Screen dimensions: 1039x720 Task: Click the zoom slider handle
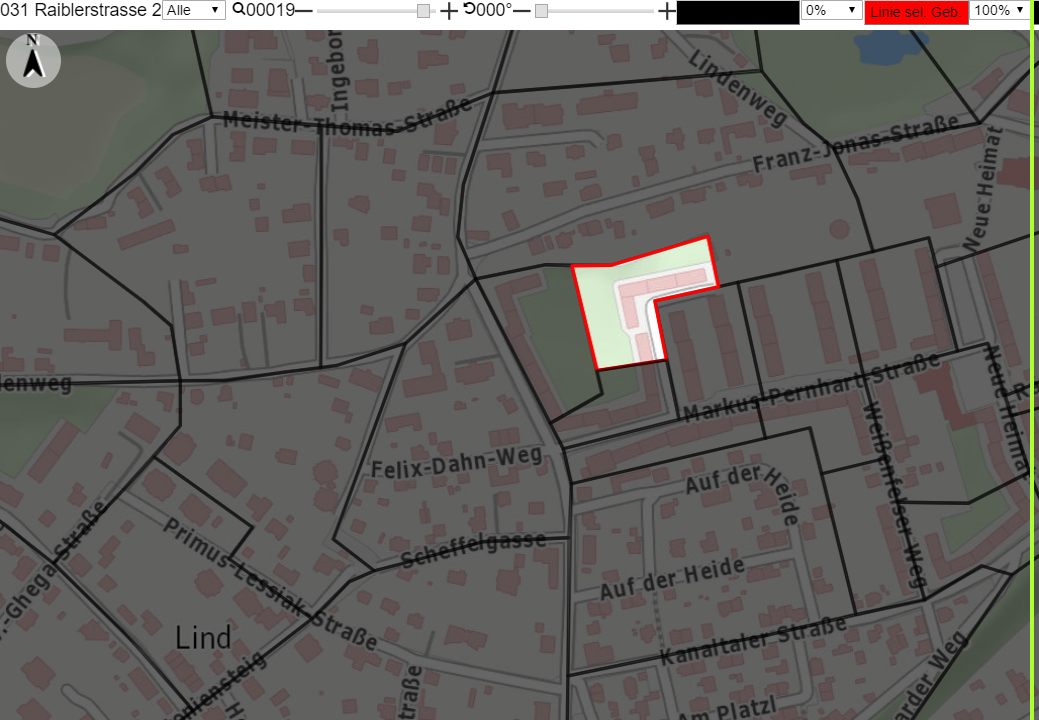(423, 11)
